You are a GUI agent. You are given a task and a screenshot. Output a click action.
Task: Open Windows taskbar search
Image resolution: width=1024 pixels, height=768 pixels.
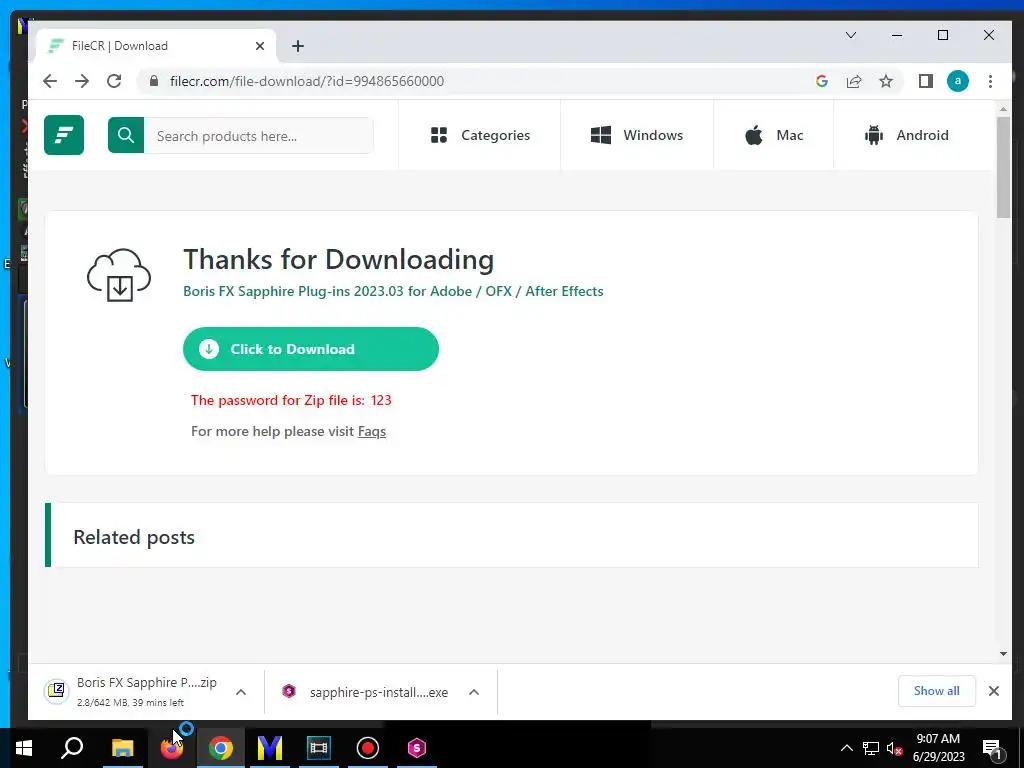[x=72, y=748]
